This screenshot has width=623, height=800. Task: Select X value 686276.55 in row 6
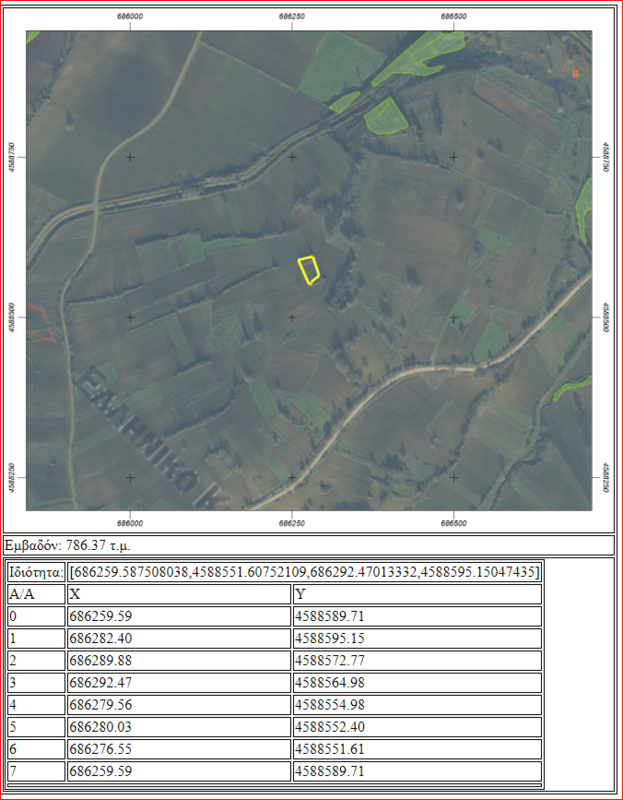(178, 749)
